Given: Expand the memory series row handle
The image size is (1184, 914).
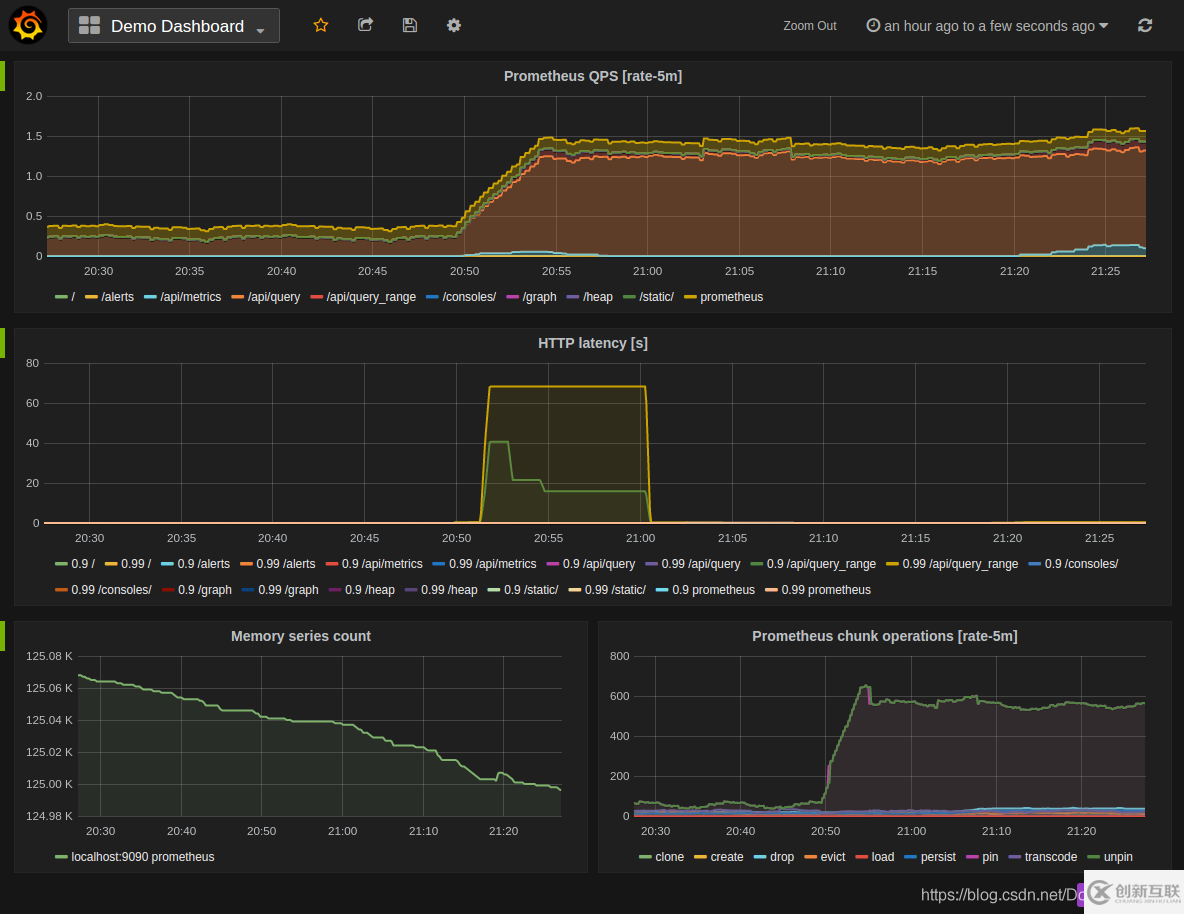Looking at the screenshot, I should 3,636.
